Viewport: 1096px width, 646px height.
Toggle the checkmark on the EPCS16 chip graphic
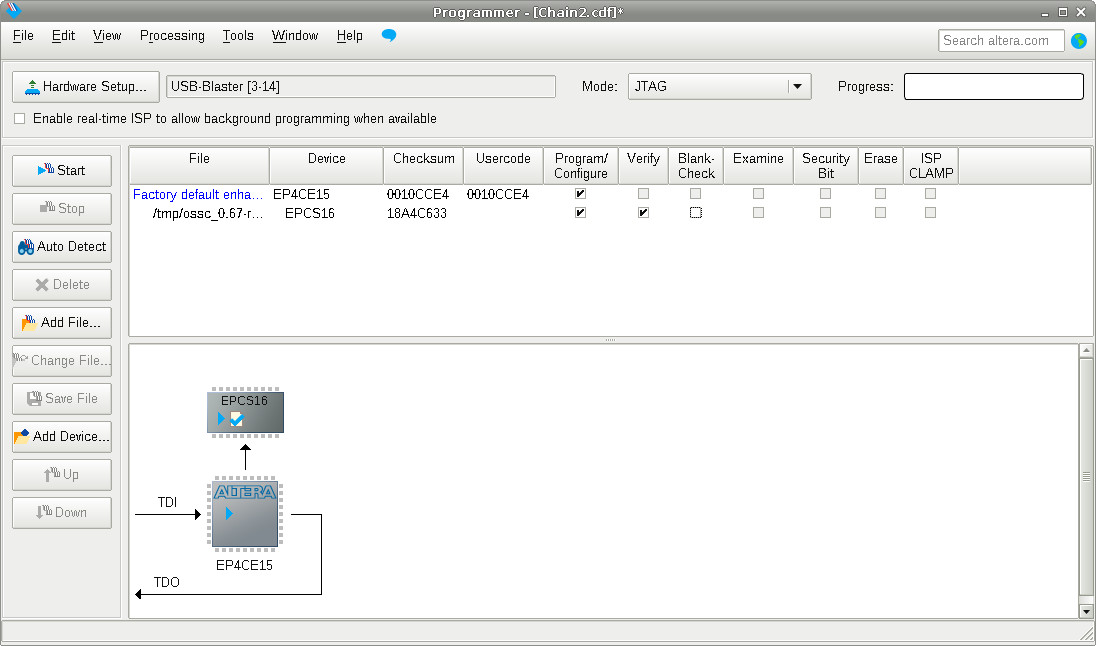[x=236, y=419]
